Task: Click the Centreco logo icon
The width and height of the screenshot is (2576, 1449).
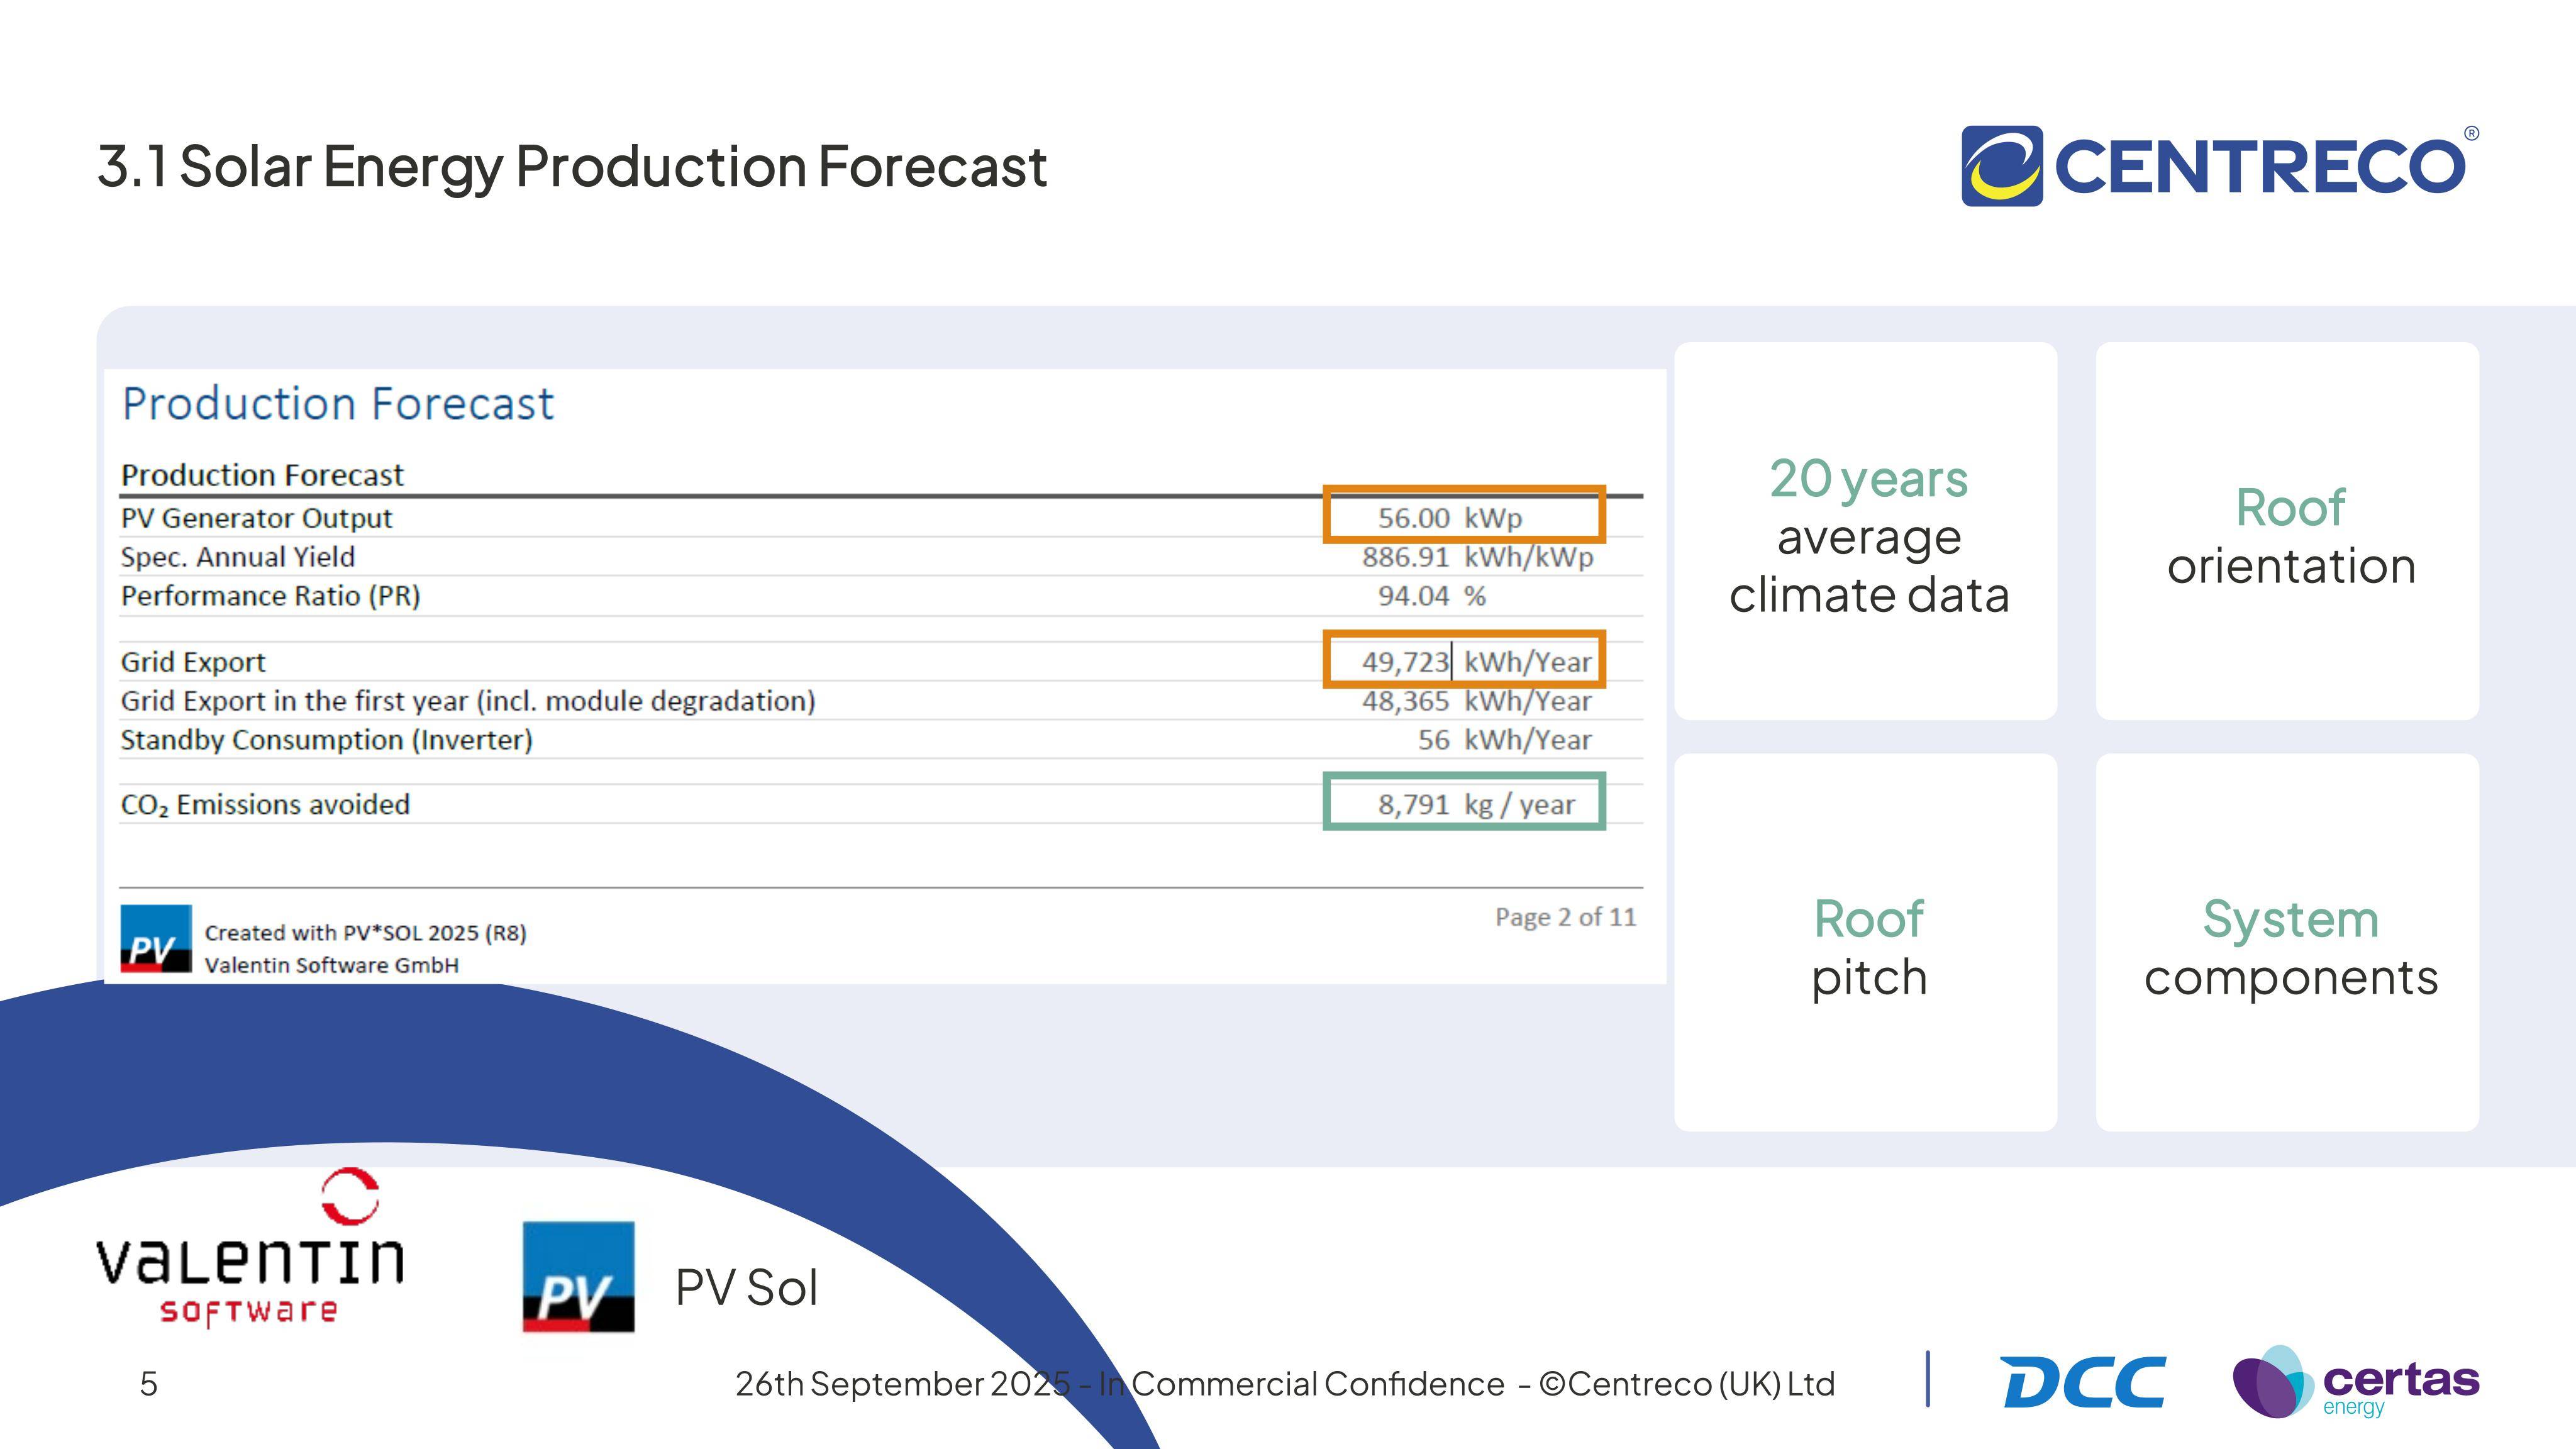Action: tap(2002, 166)
